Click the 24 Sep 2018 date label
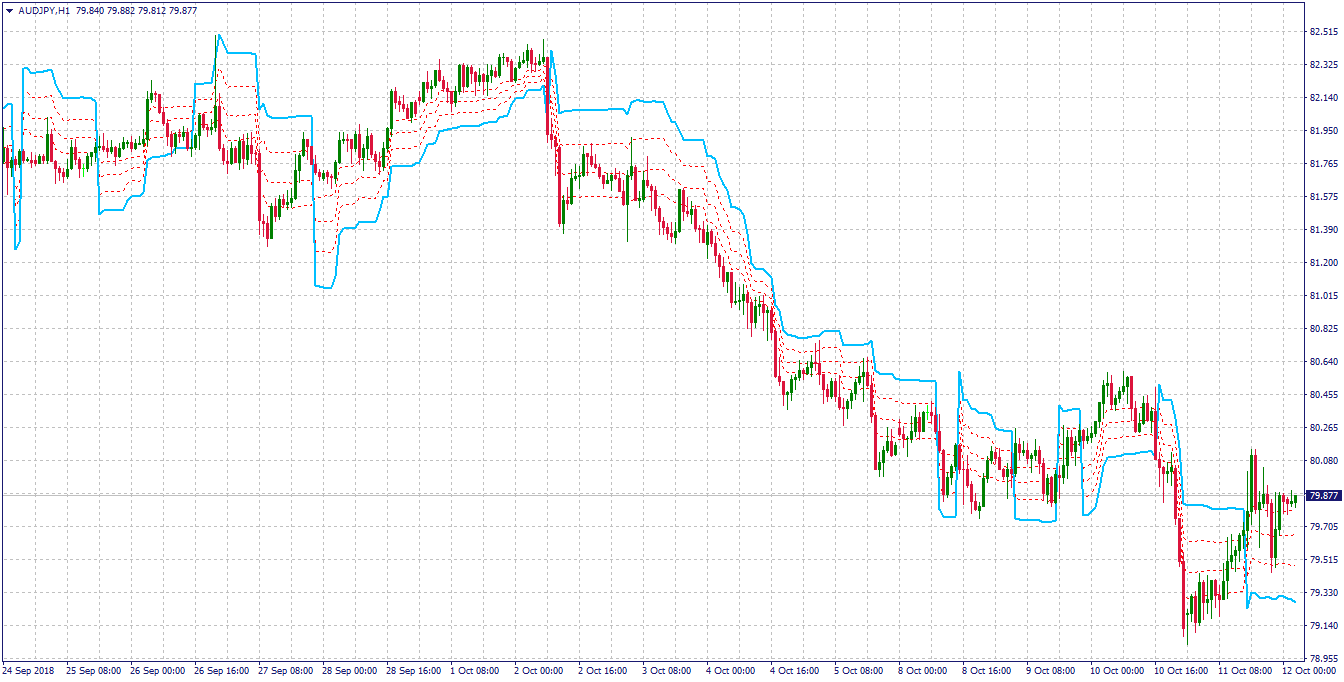Image resolution: width=1344 pixels, height=682 pixels. pos(27,672)
